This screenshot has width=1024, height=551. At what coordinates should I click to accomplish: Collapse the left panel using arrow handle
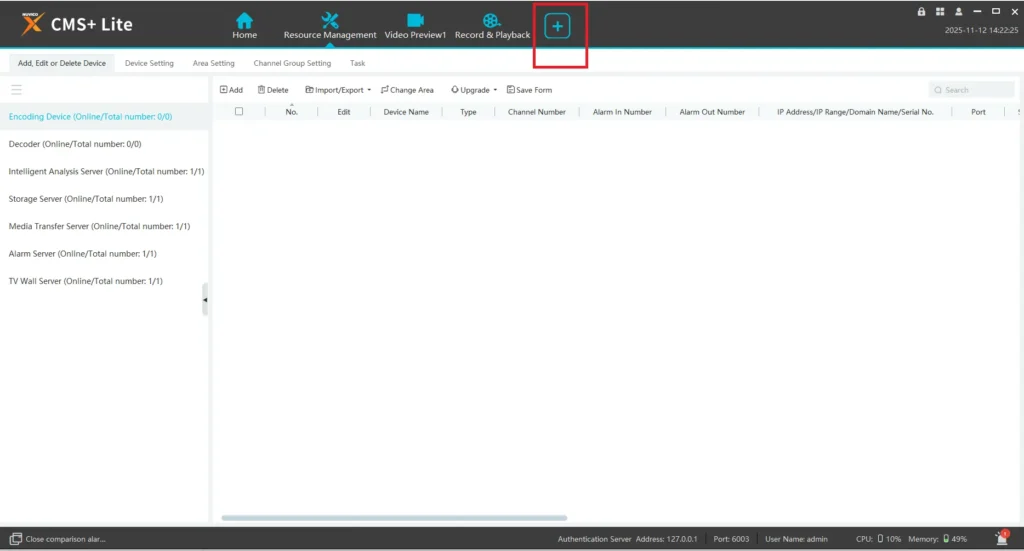(x=205, y=299)
